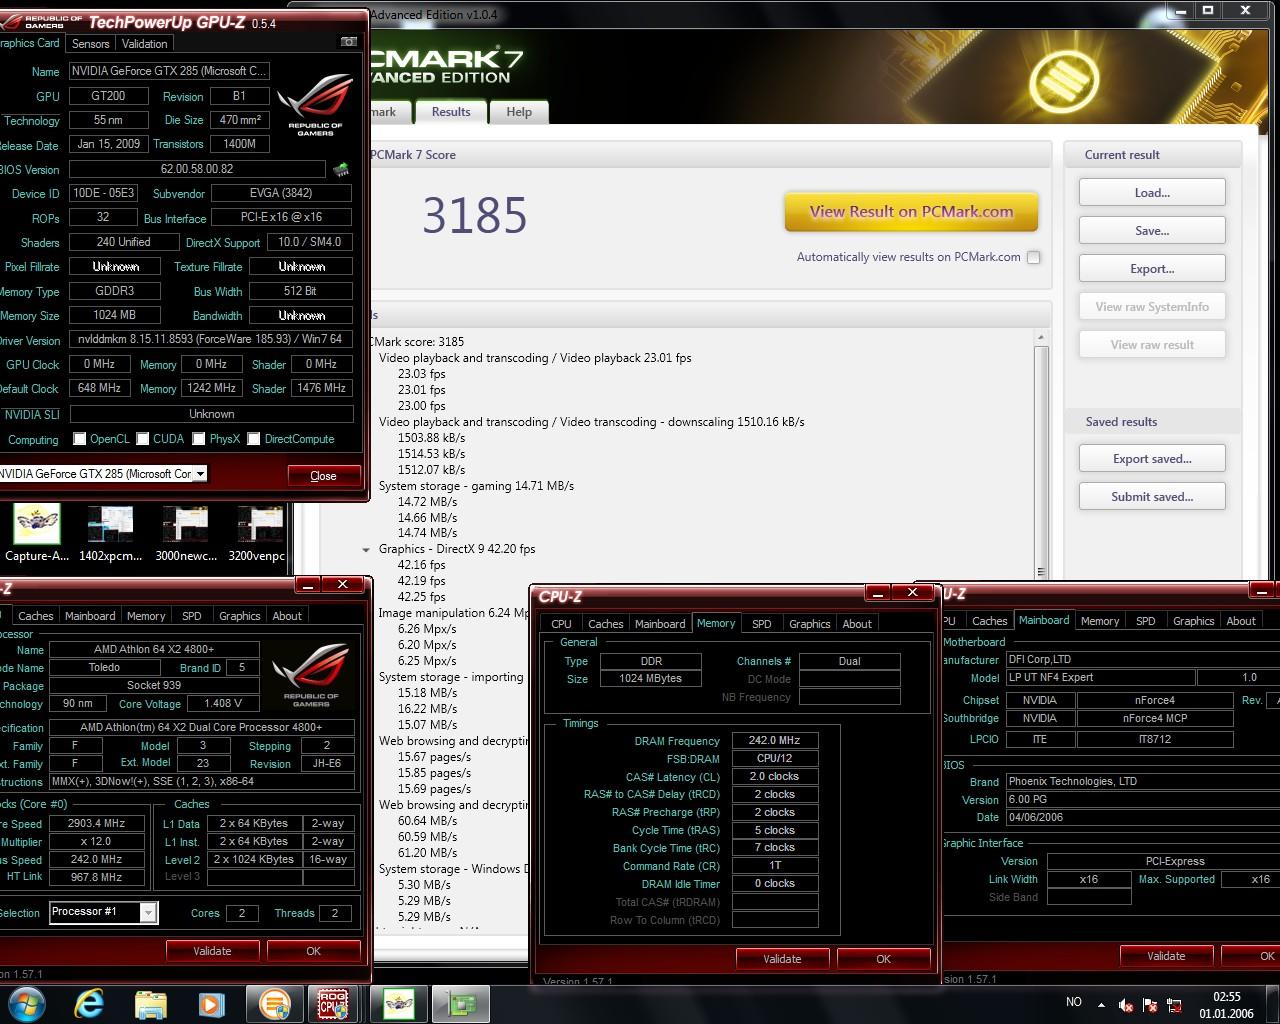Click Submit saved... button
Screen dimensions: 1280x1024
pyautogui.click(x=1152, y=497)
